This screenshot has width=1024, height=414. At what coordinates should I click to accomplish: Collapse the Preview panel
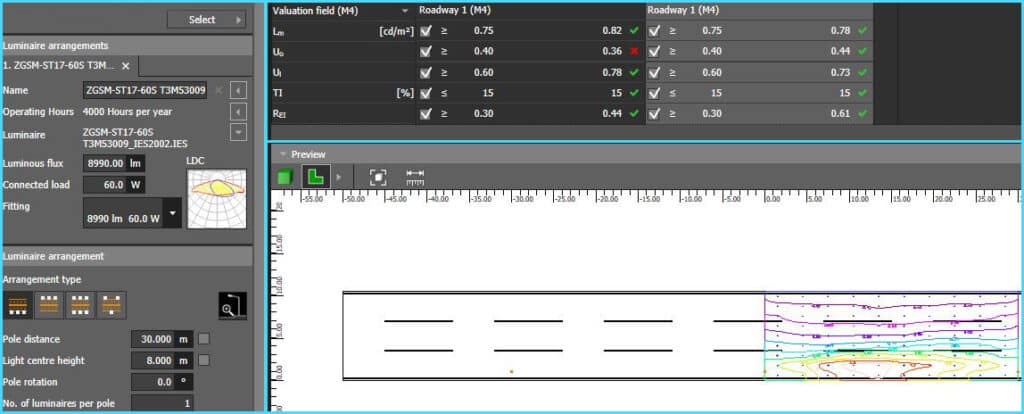(283, 154)
